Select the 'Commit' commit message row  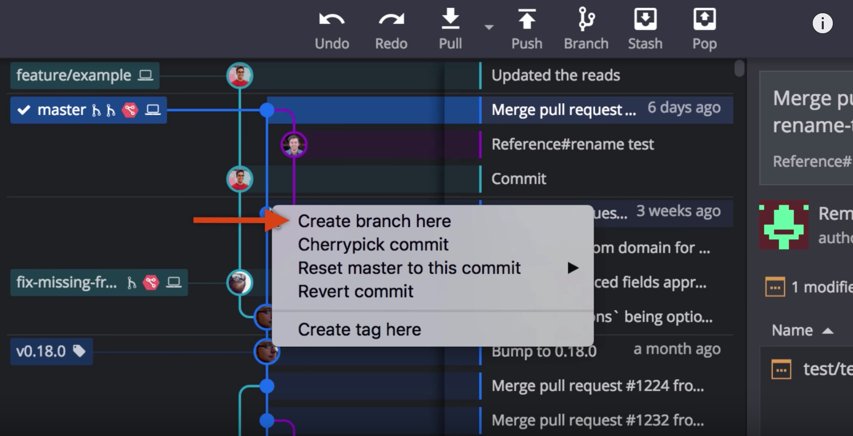[519, 179]
